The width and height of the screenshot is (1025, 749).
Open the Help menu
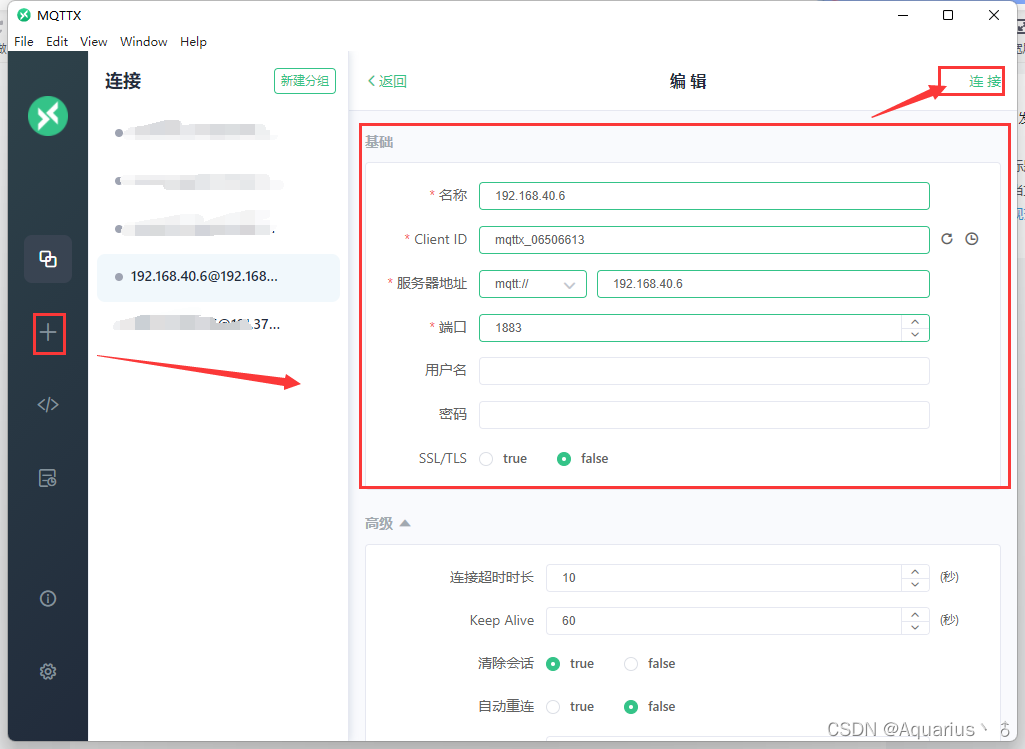tap(193, 42)
